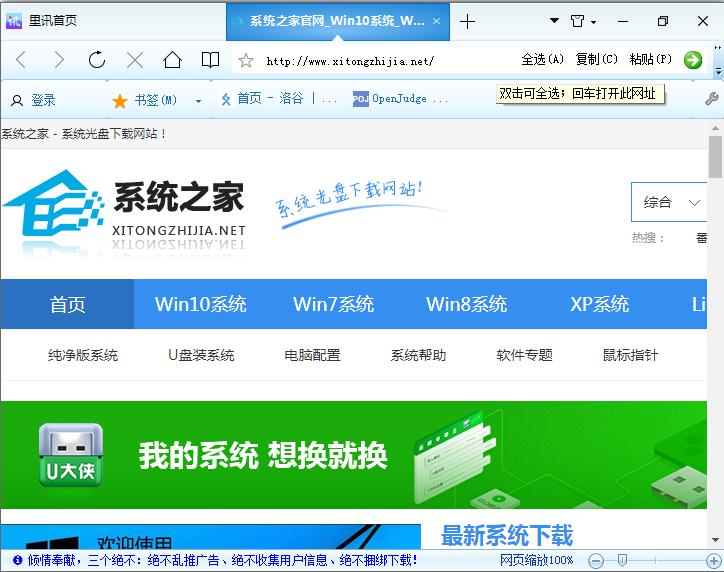Screen dimensions: 724x572
Task: Click the forward navigation arrow
Action: pos(59,60)
